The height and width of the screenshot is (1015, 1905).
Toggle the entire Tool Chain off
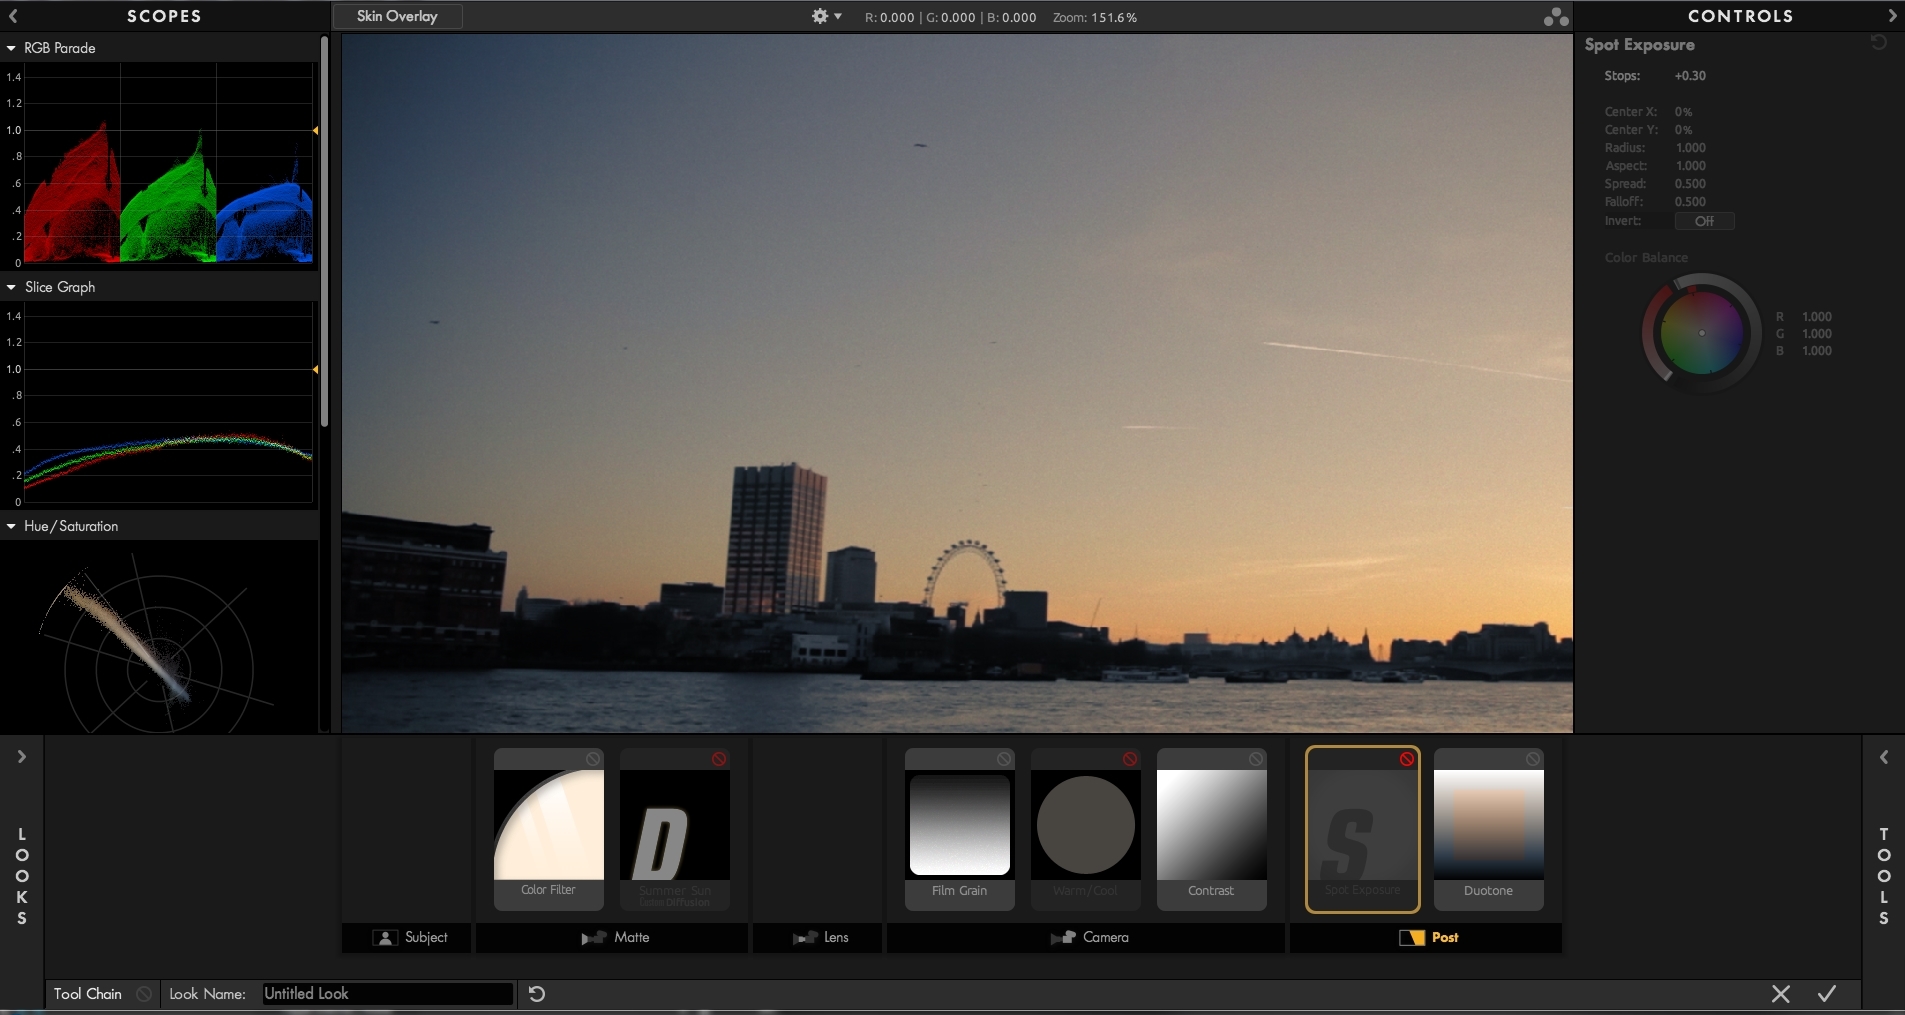click(x=144, y=994)
